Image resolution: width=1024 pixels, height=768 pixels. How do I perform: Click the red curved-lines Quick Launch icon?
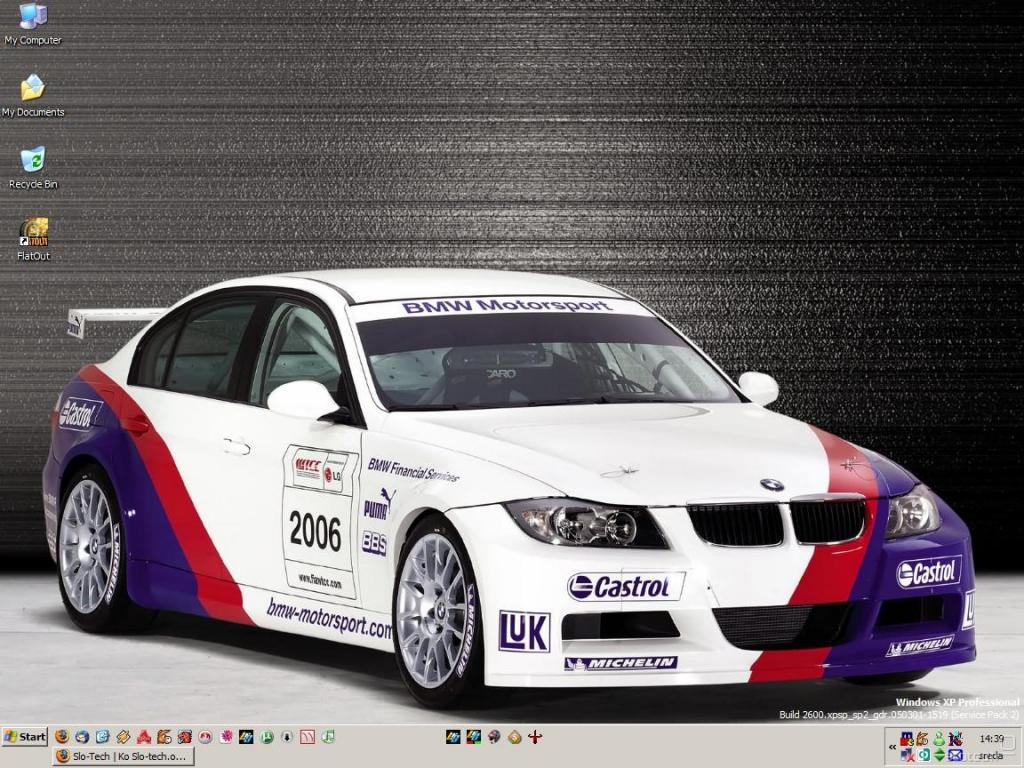[308, 737]
